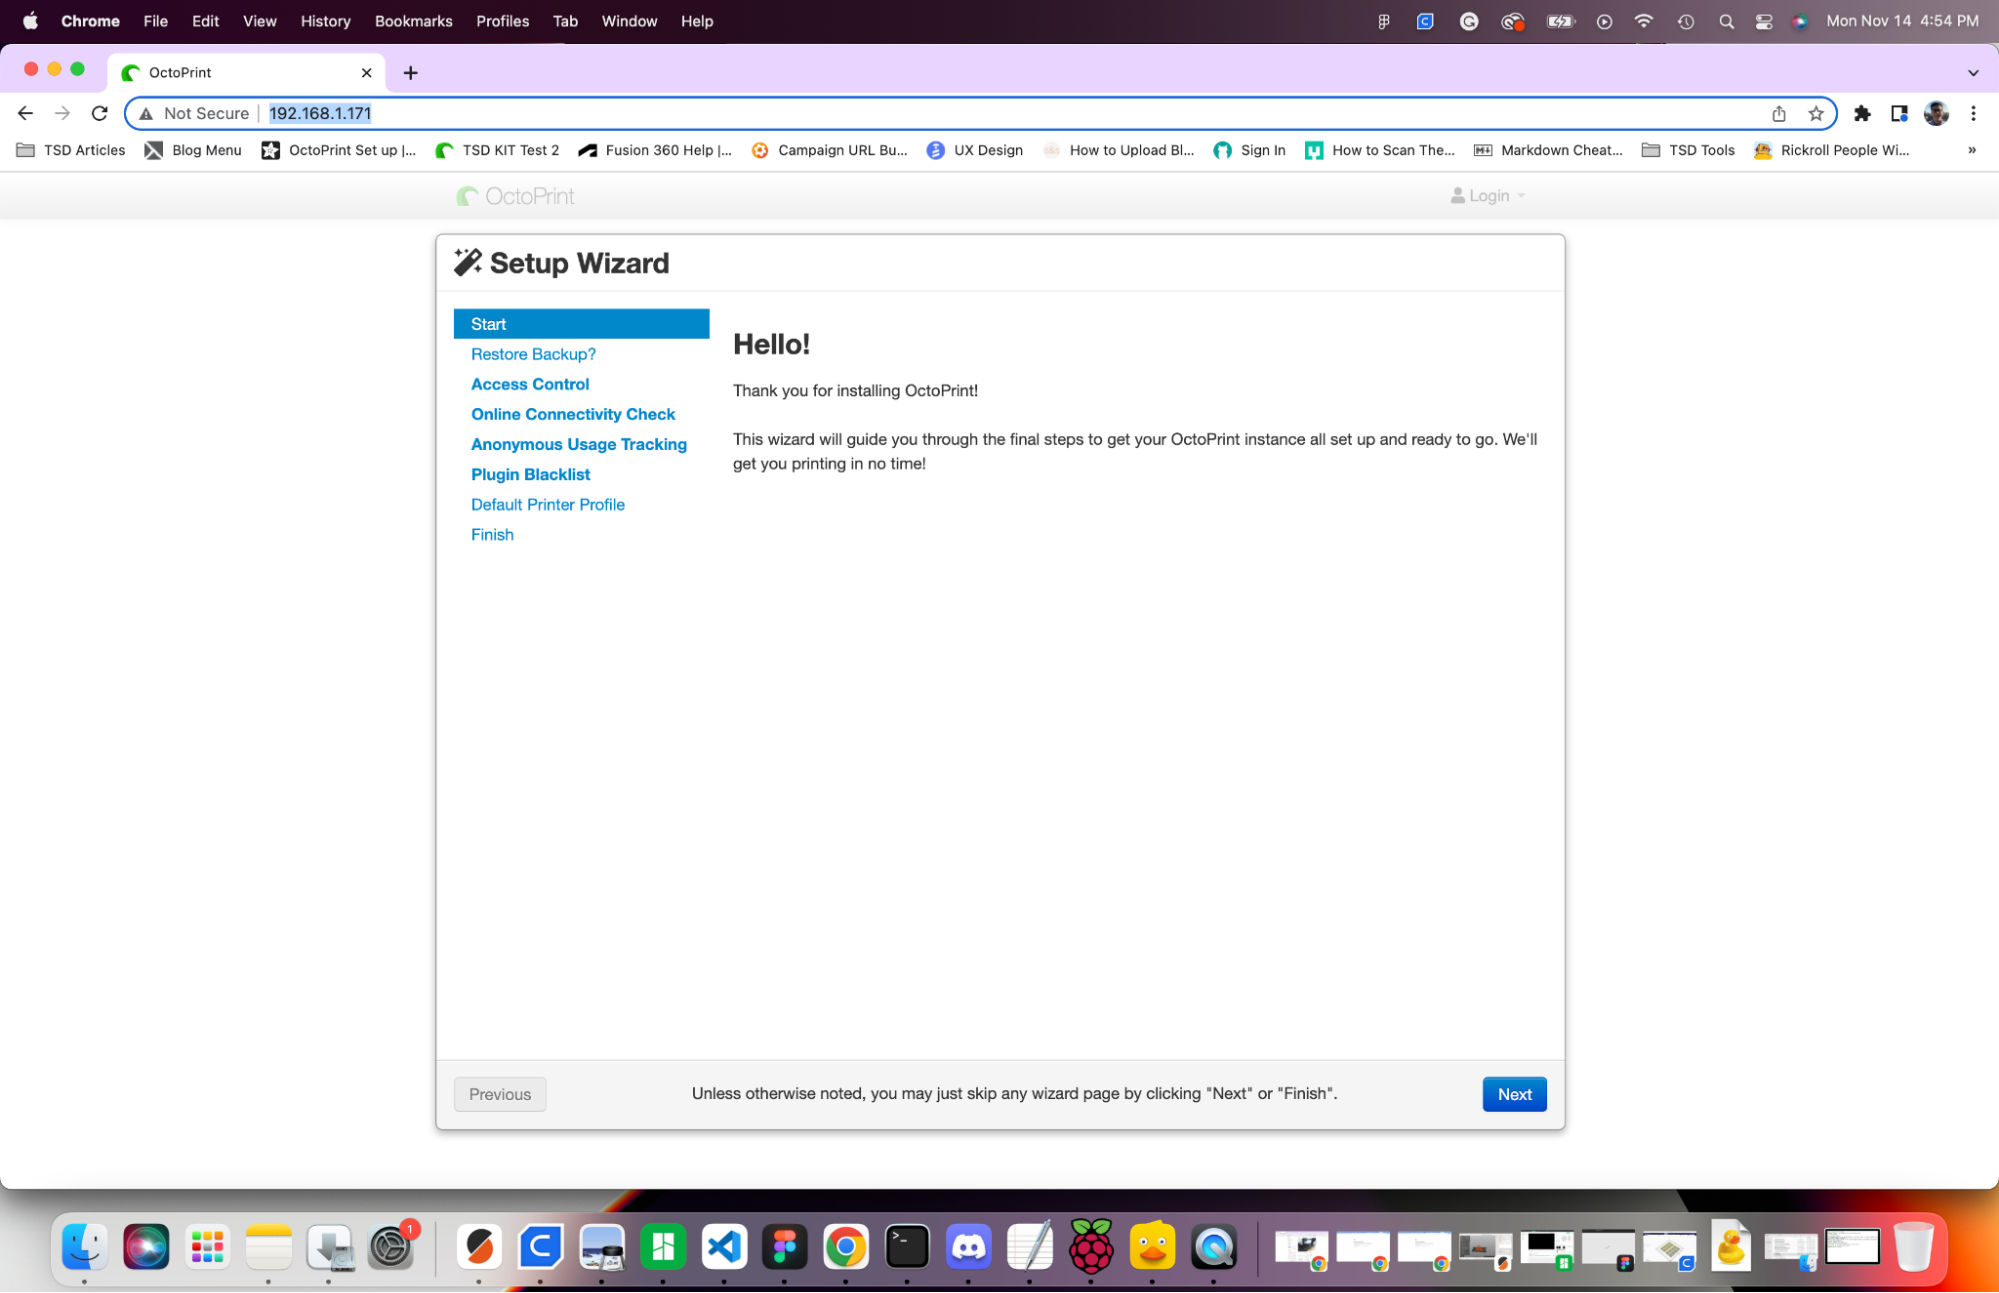The width and height of the screenshot is (1999, 1293).
Task: Close the OctoPrint tab
Action: coord(366,72)
